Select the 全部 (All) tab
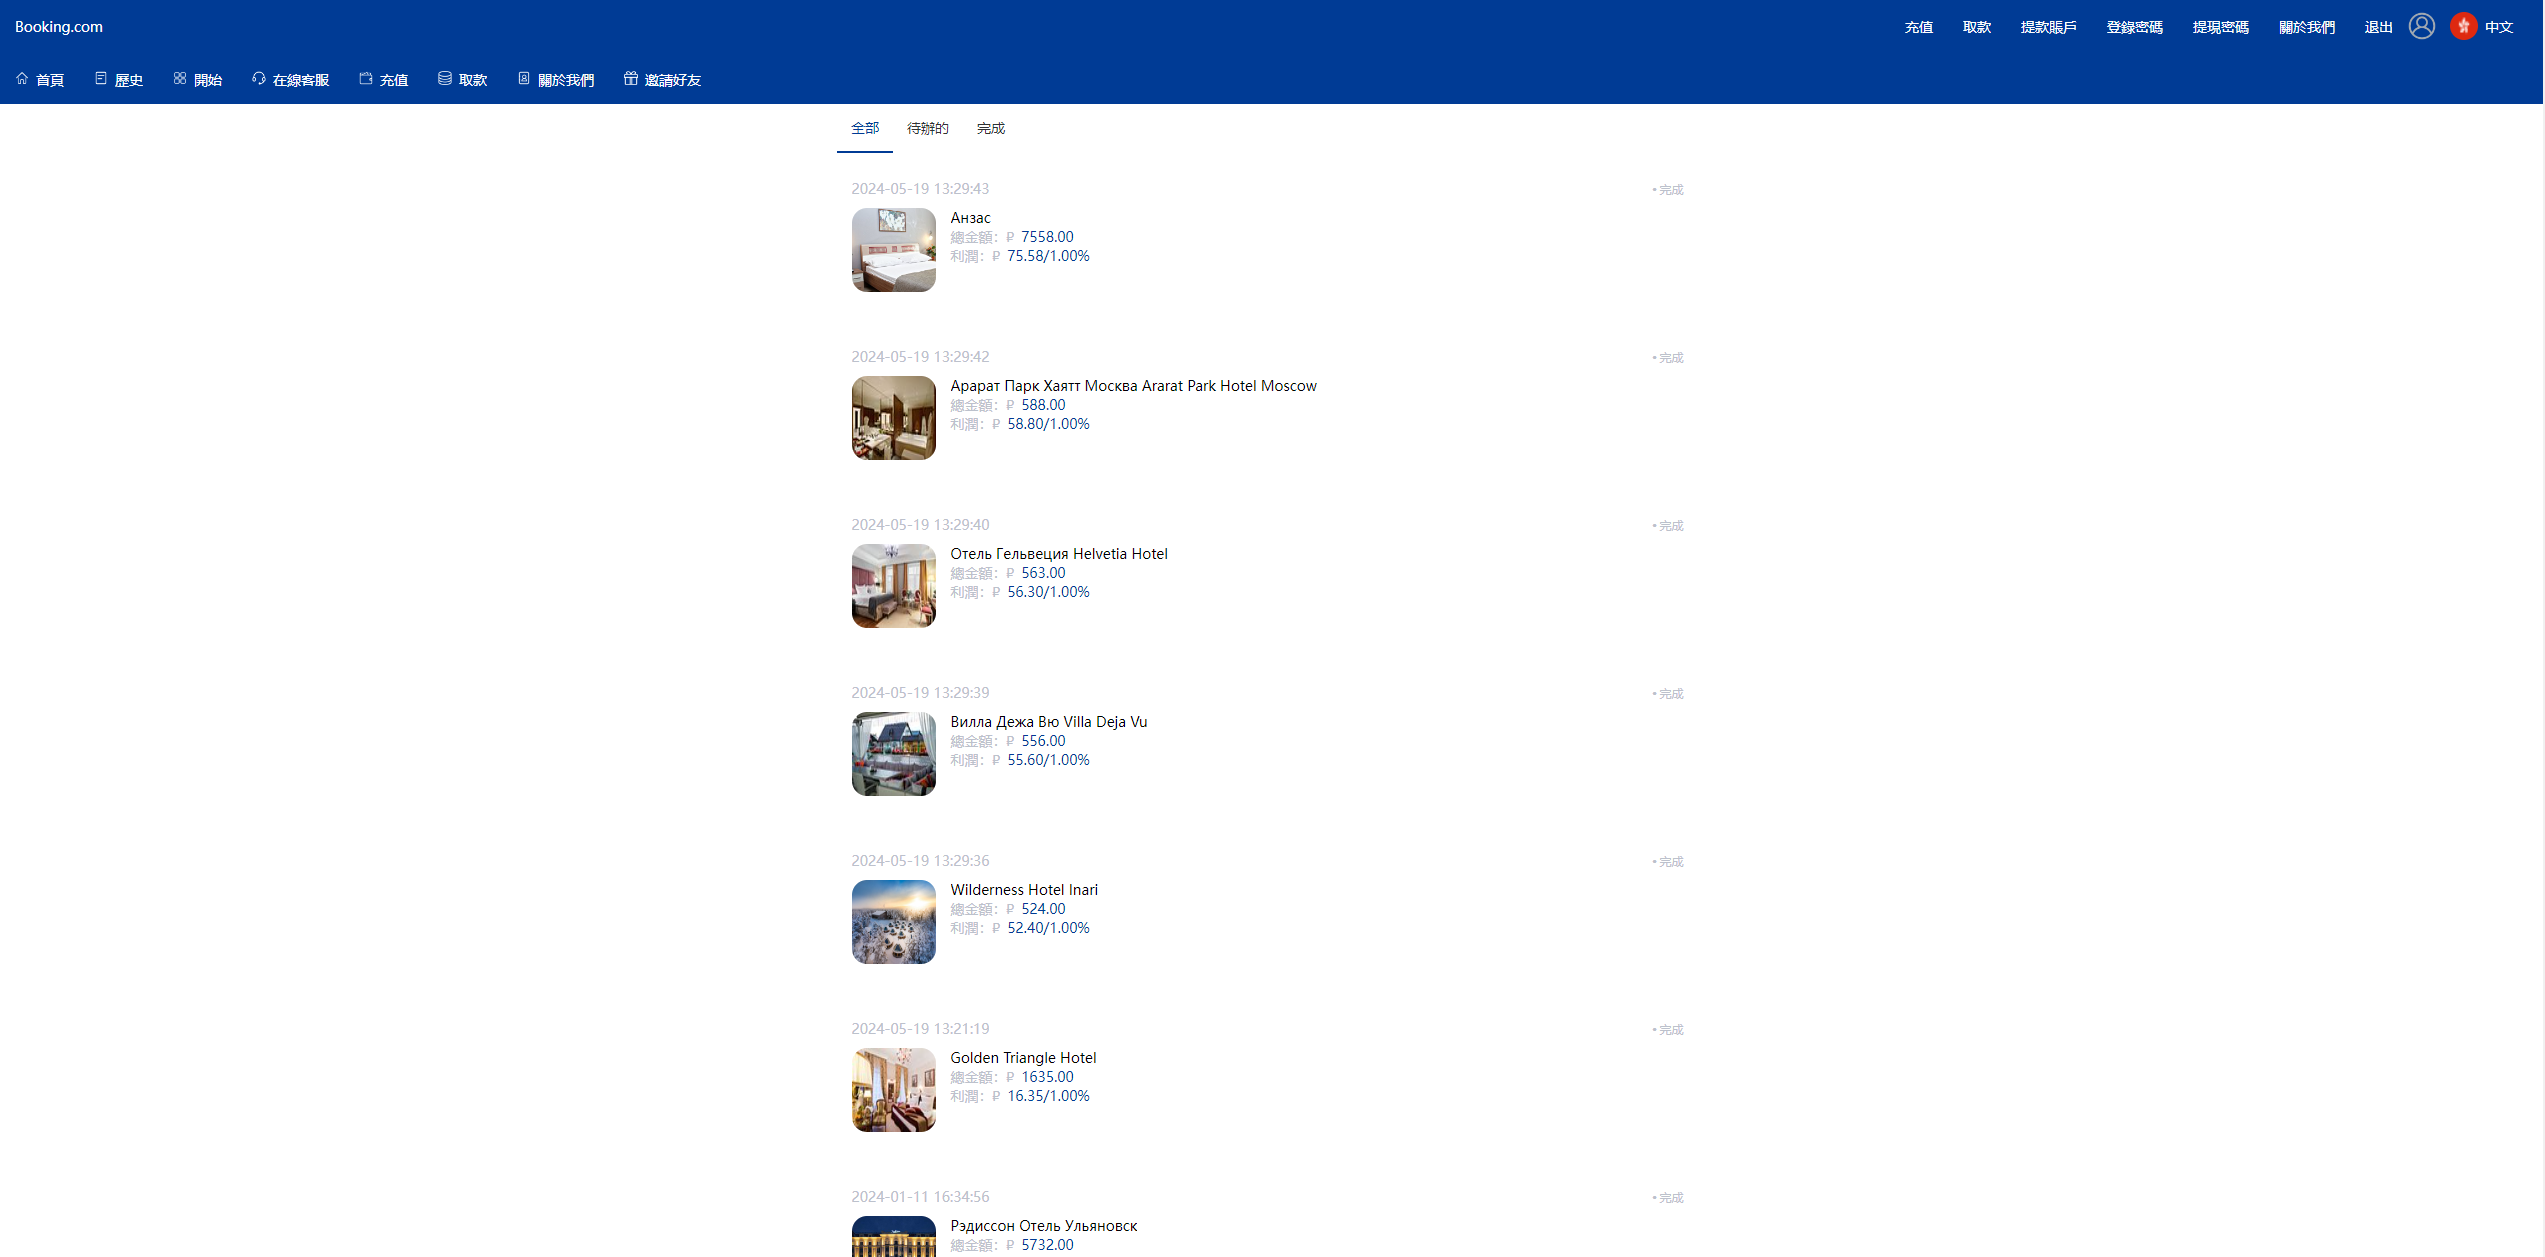The width and height of the screenshot is (2545, 1257). [863, 127]
